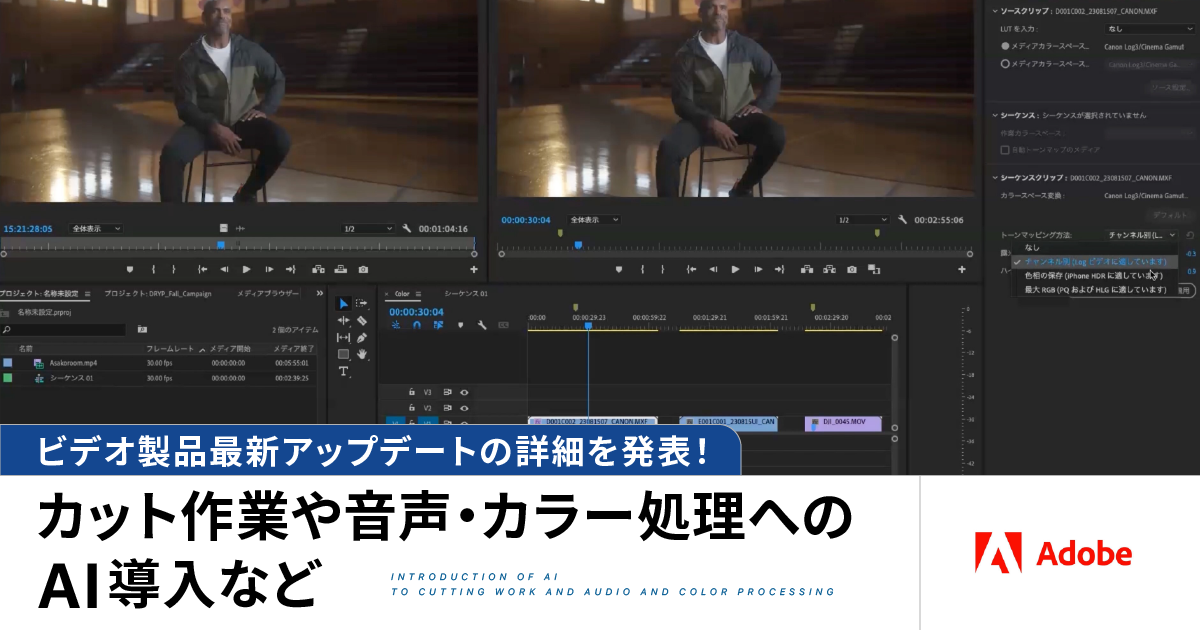
Task: Enable the Snap magnet icon in the timeline
Action: coord(417,326)
